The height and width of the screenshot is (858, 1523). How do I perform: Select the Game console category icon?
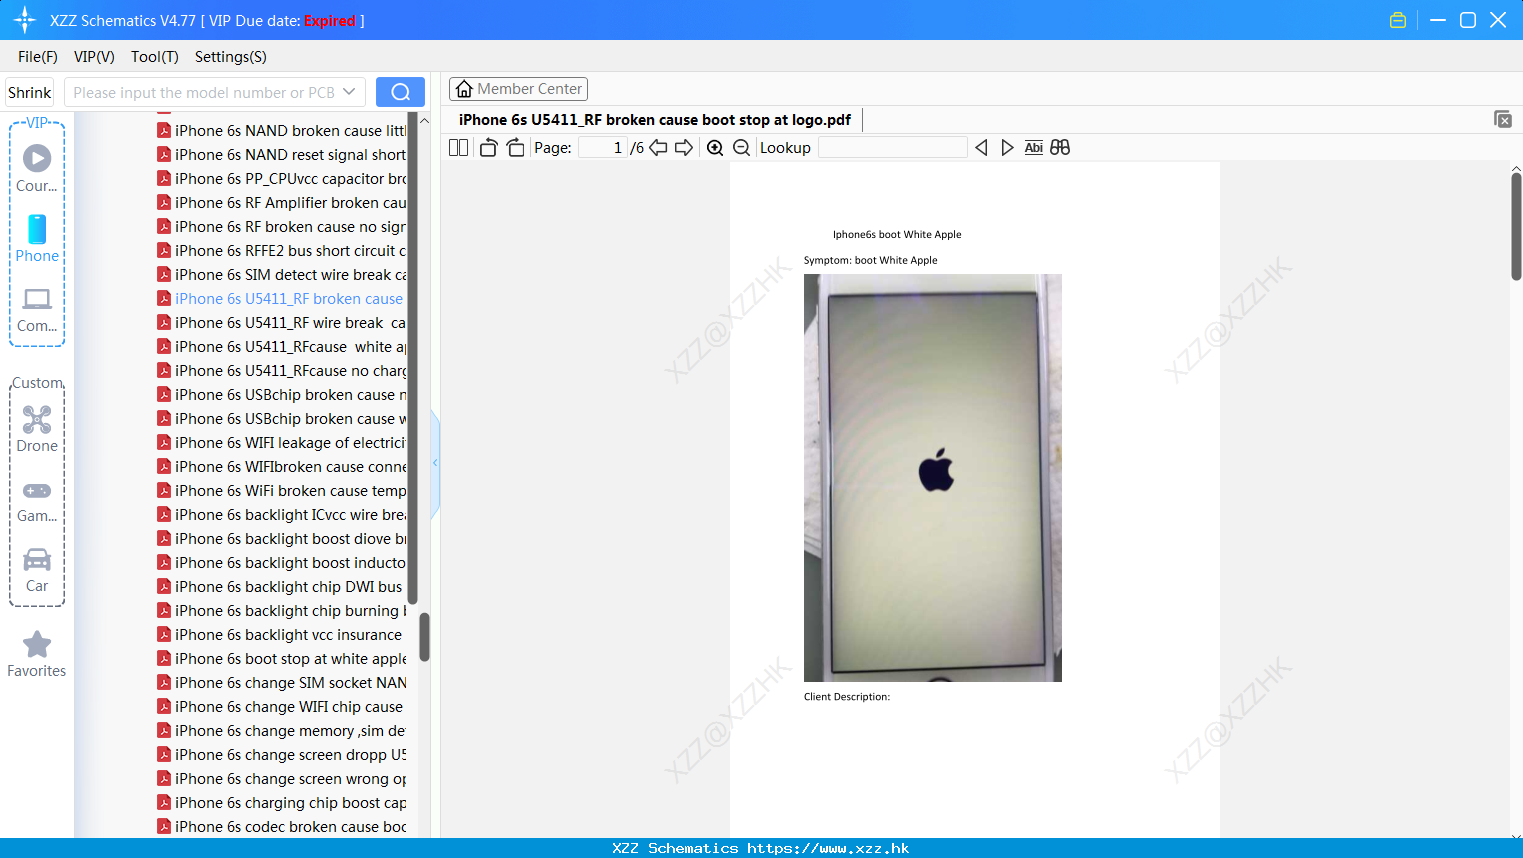(x=37, y=491)
